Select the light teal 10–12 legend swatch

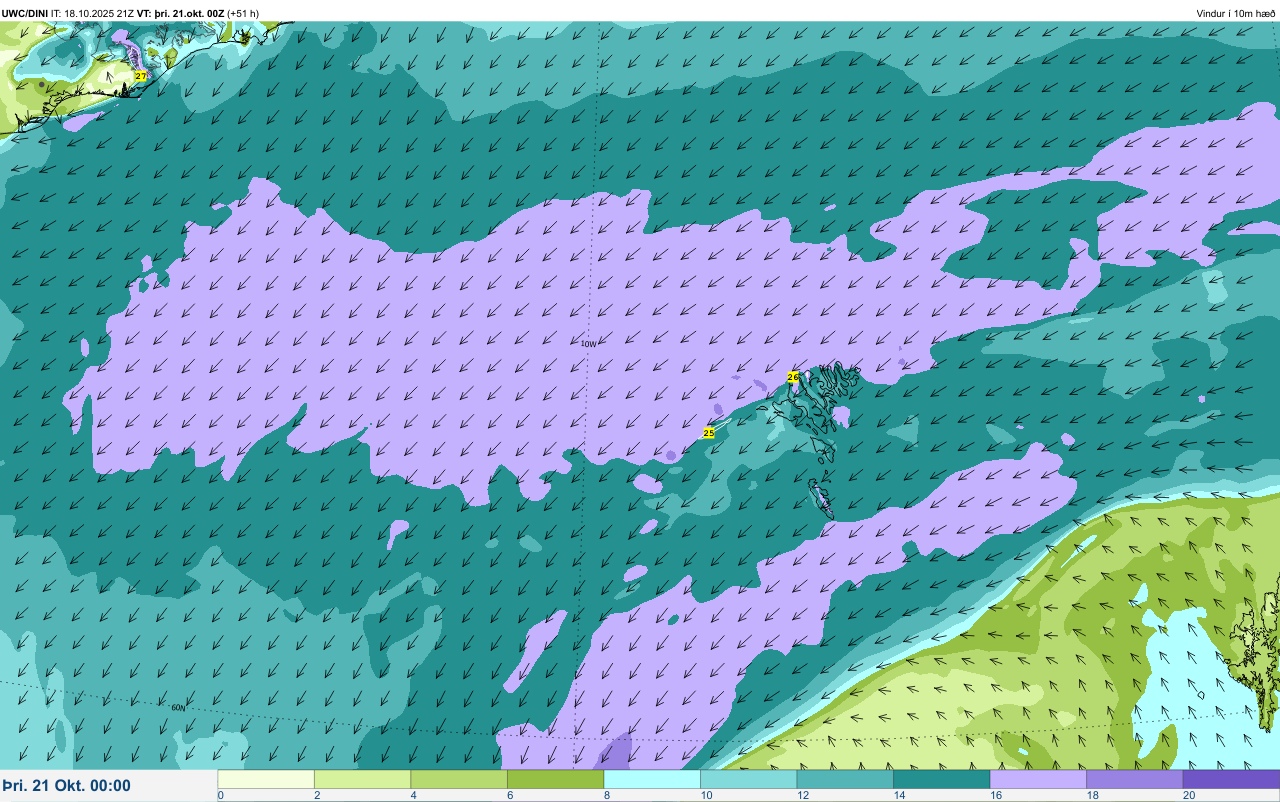tap(748, 779)
